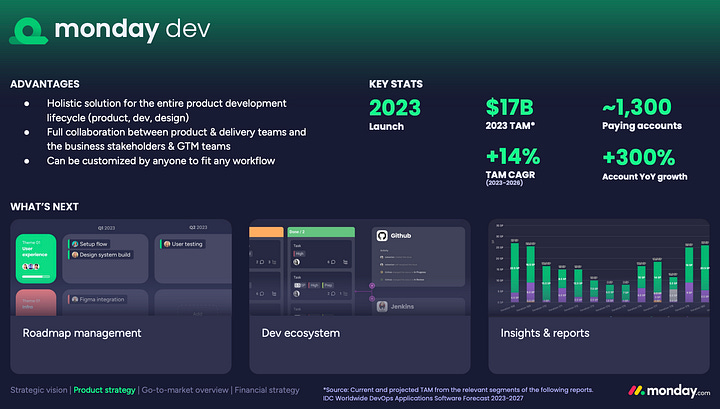Click the Account YoY growth label

645,177
